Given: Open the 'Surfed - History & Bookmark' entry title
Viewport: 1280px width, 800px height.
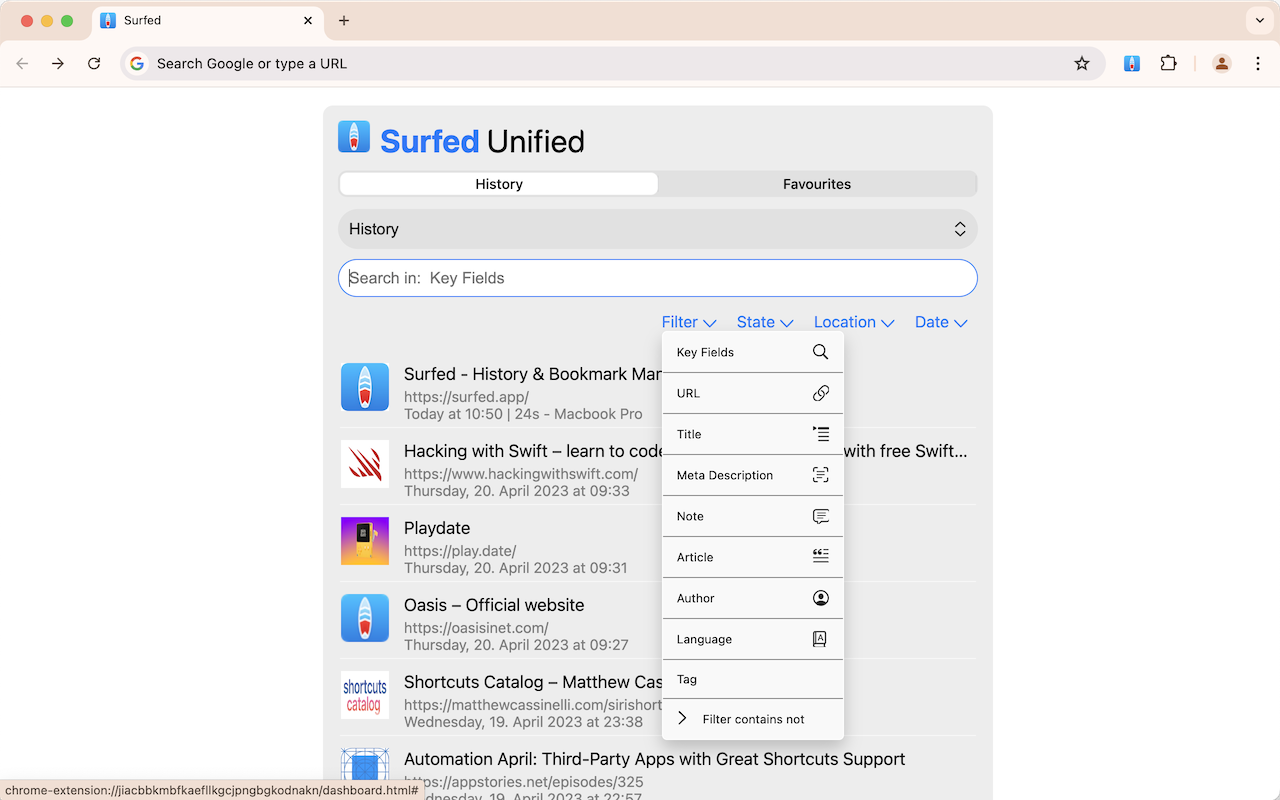Looking at the screenshot, I should pos(532,374).
